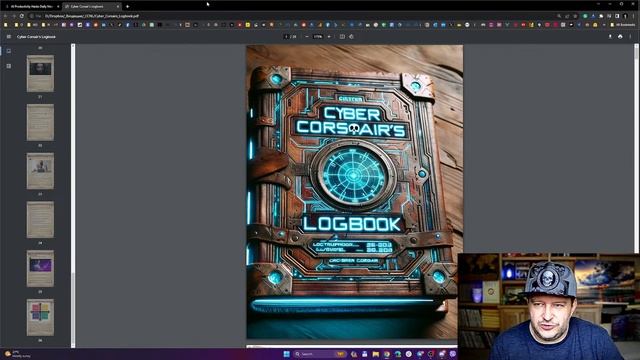This screenshot has height=360, width=640.
Task: Close the AI Productivity Hacks tab
Action: coord(58,7)
